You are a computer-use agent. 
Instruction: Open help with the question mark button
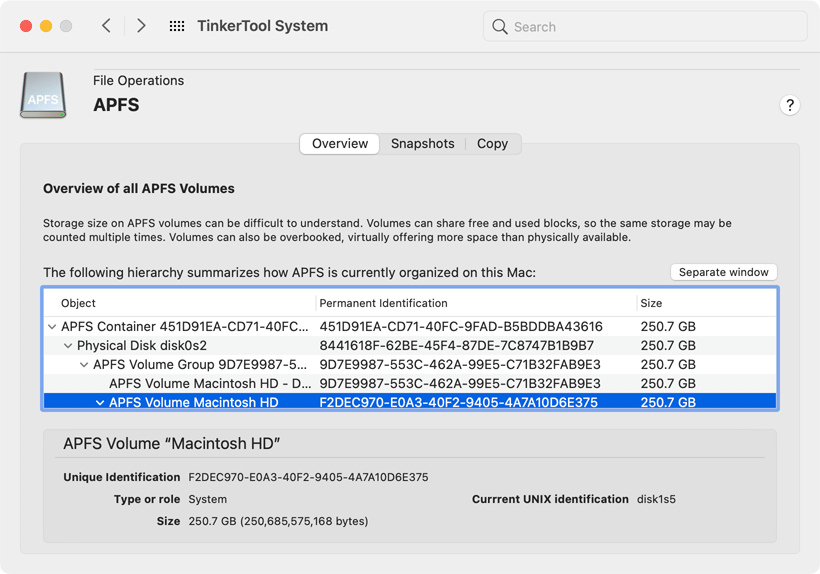click(790, 105)
